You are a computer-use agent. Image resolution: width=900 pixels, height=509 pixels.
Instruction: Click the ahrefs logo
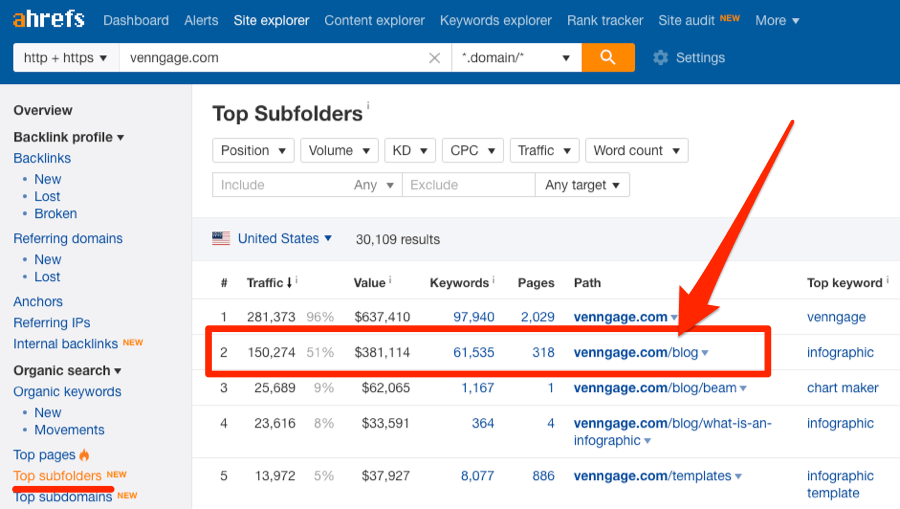pos(49,19)
